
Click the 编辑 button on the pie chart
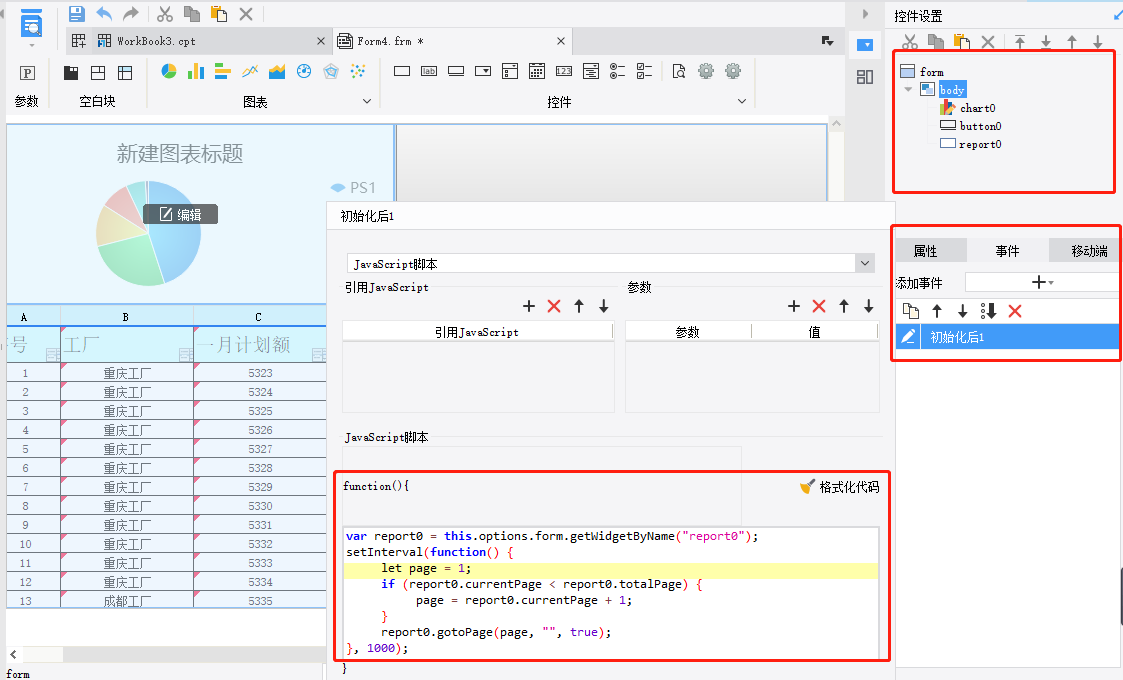(180, 214)
